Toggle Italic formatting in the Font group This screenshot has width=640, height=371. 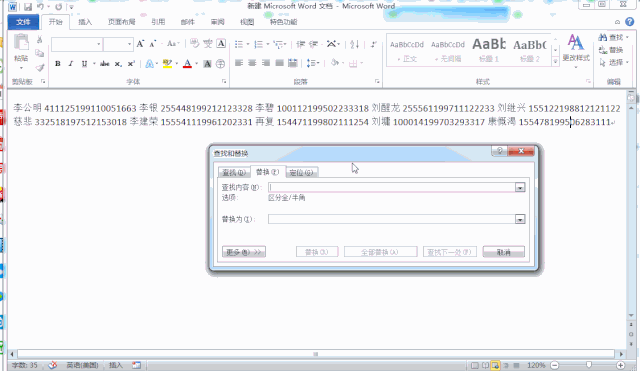(x=71, y=64)
